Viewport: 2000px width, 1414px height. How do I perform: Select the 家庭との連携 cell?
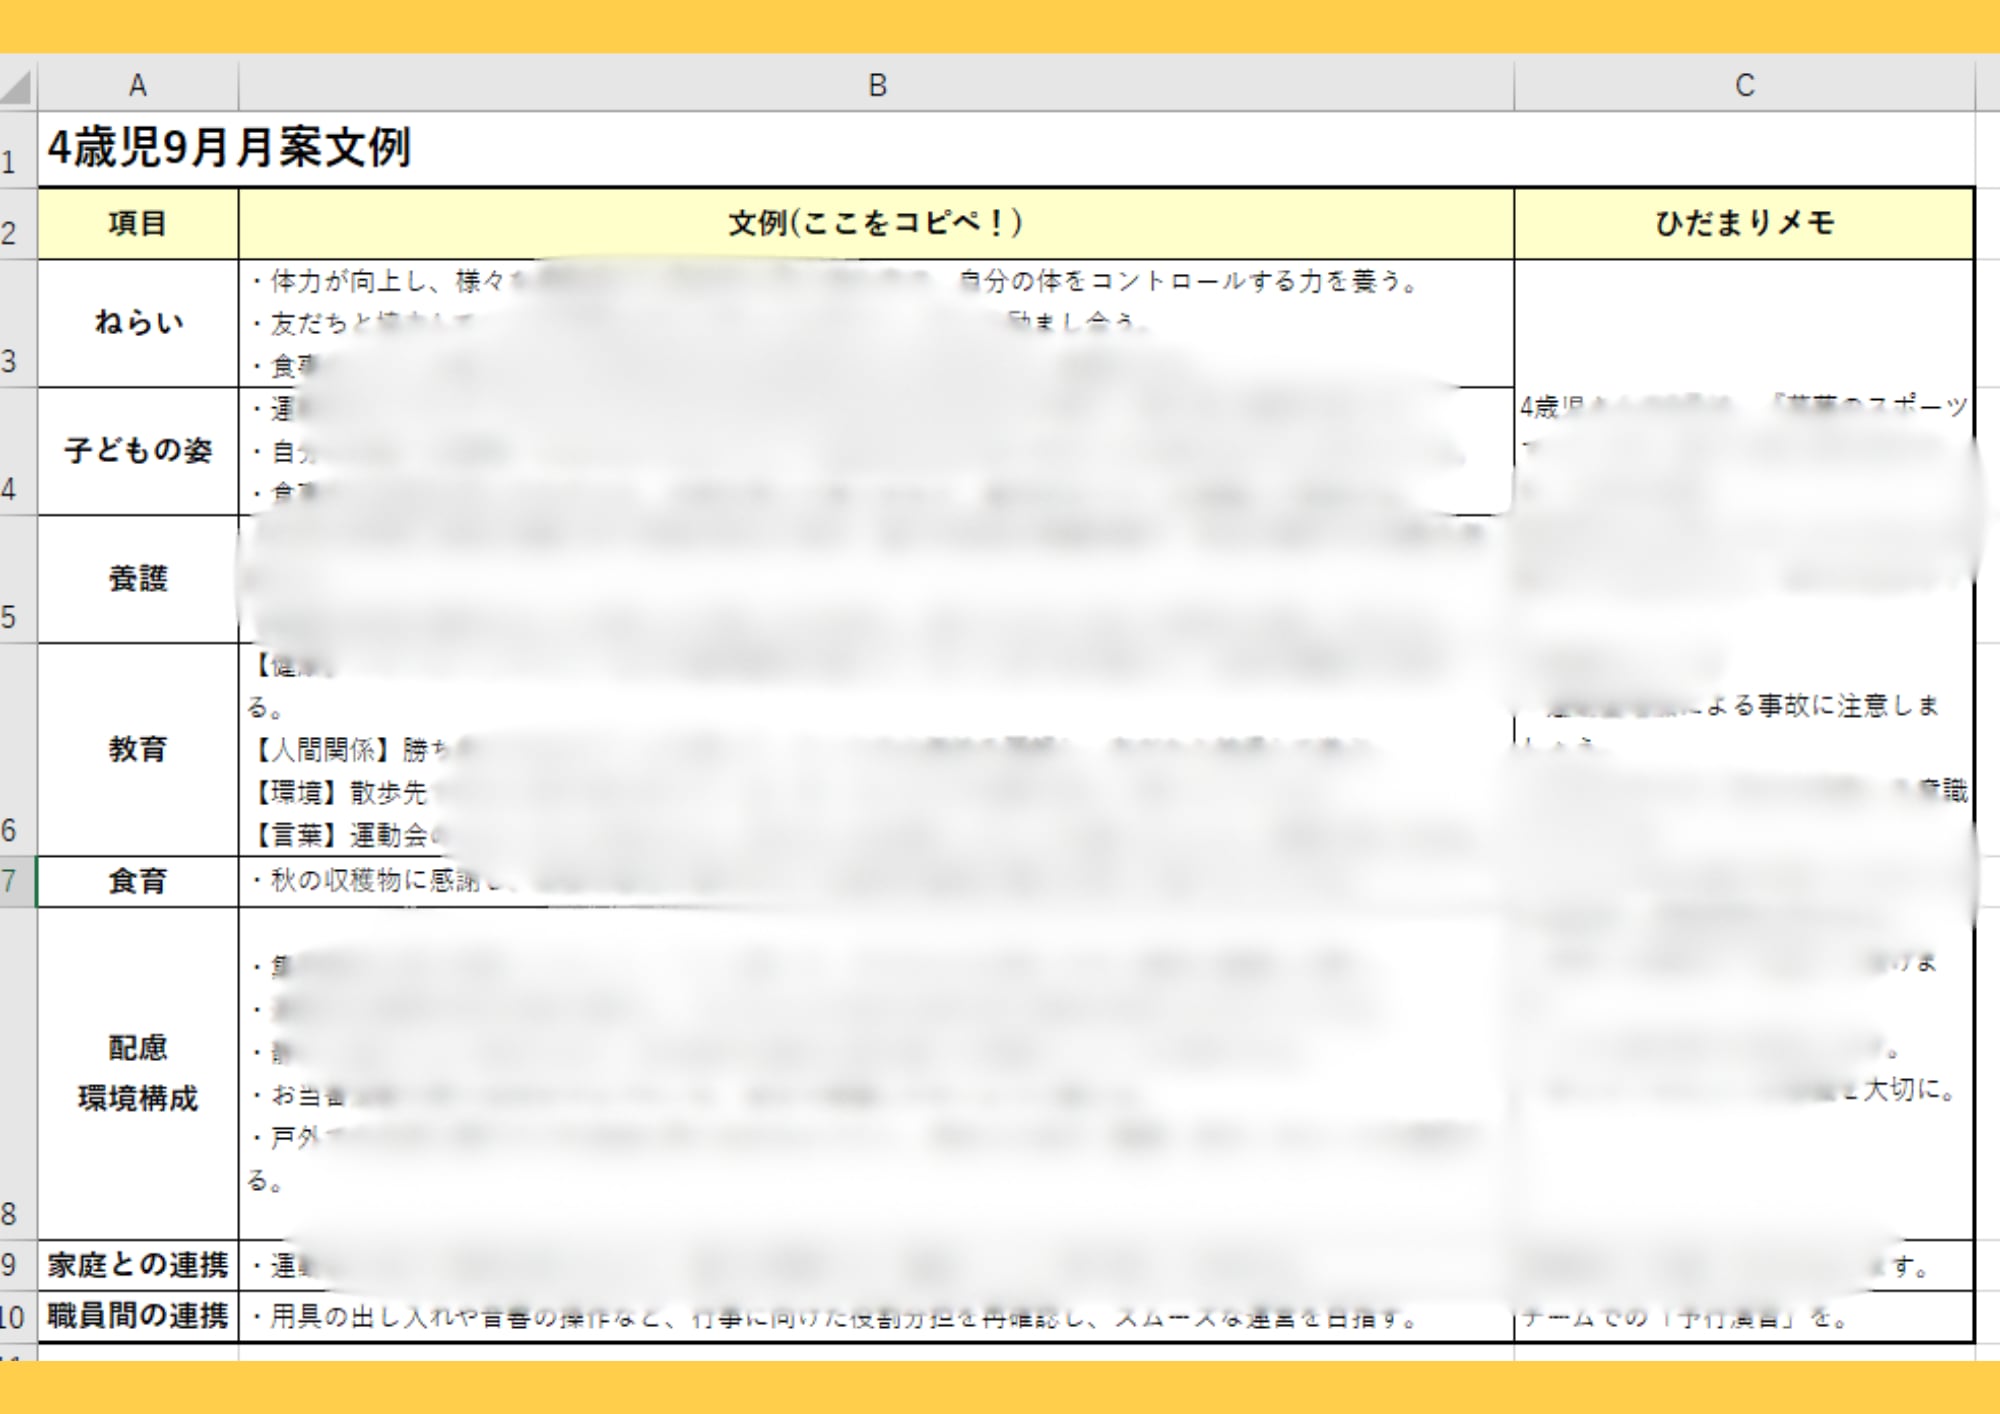(x=138, y=1265)
